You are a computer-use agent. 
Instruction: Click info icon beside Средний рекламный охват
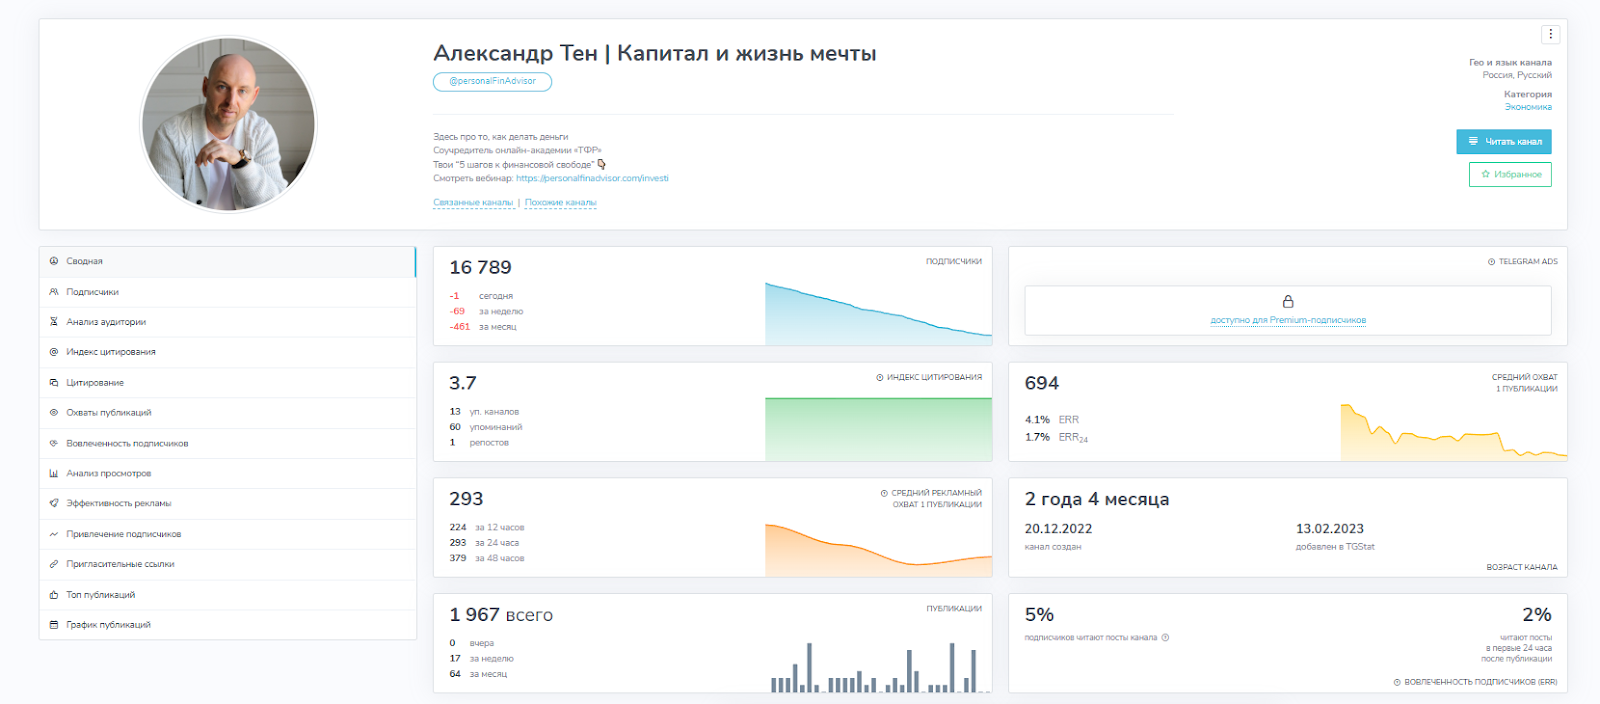tap(884, 493)
